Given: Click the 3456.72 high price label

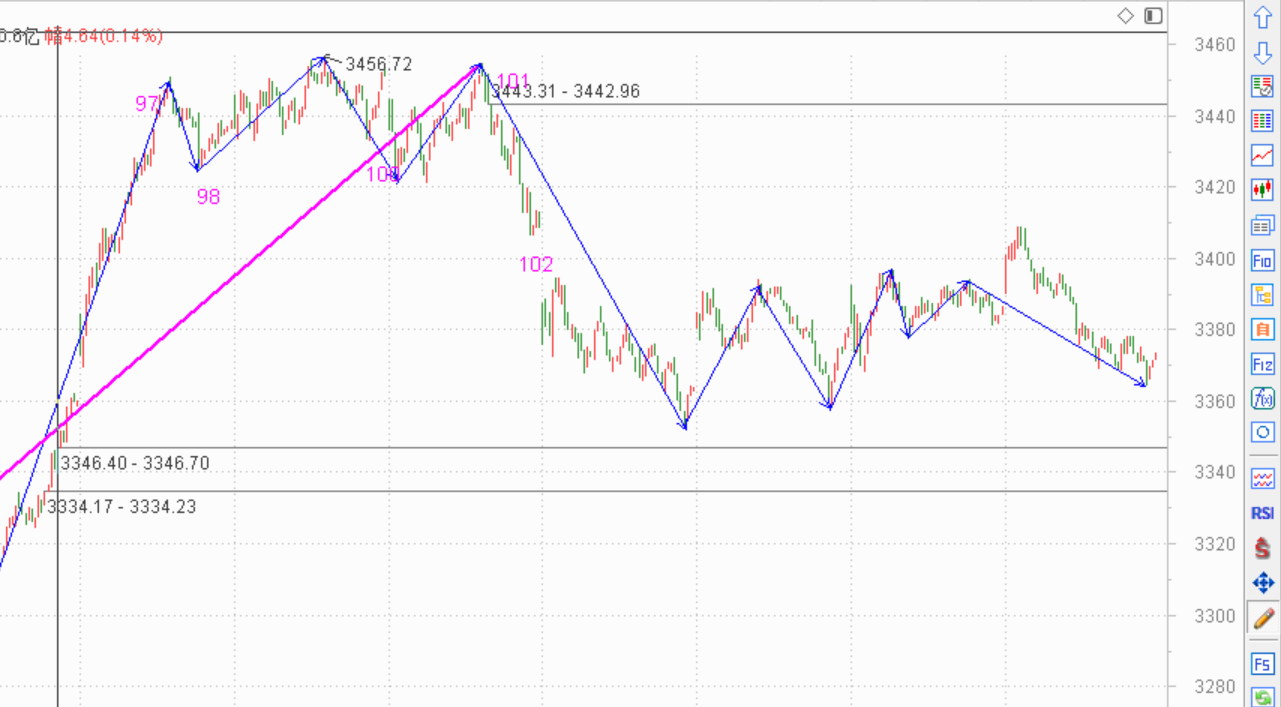Looking at the screenshot, I should (378, 64).
